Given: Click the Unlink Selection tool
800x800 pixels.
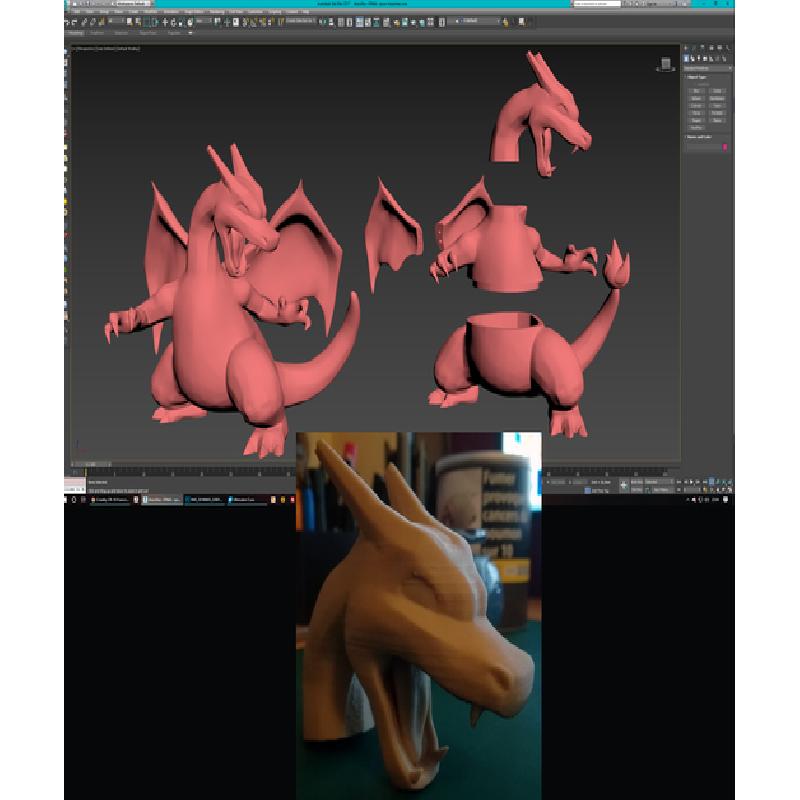Looking at the screenshot, I should [x=92, y=22].
